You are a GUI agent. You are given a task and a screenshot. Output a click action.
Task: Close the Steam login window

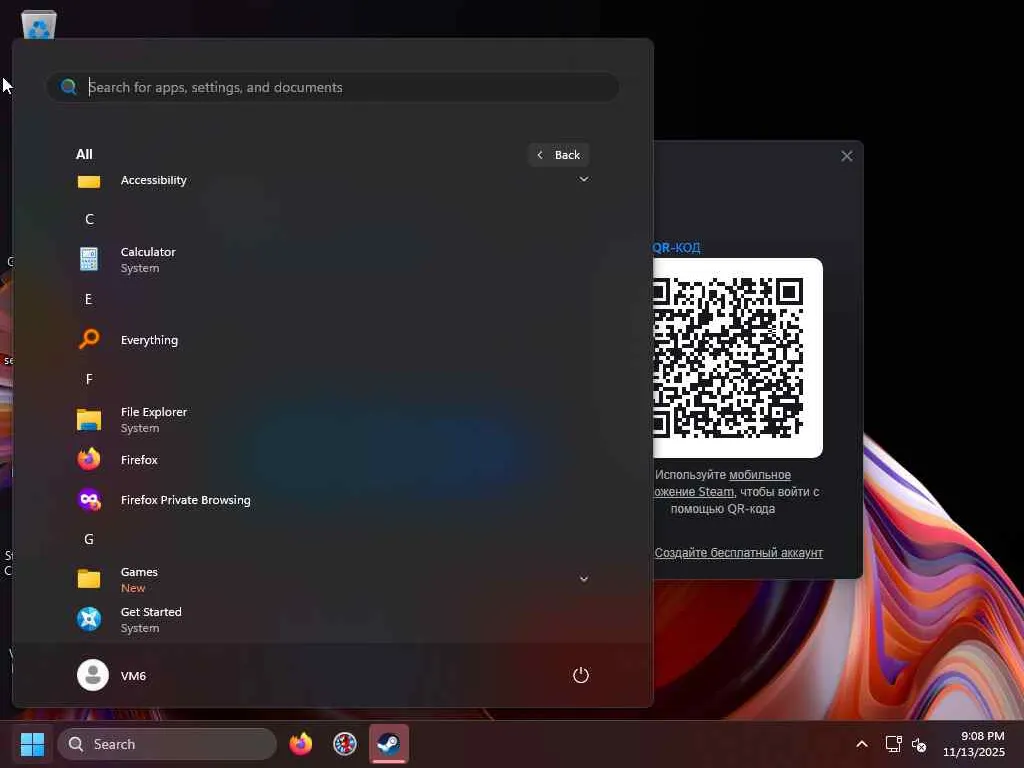(x=846, y=156)
